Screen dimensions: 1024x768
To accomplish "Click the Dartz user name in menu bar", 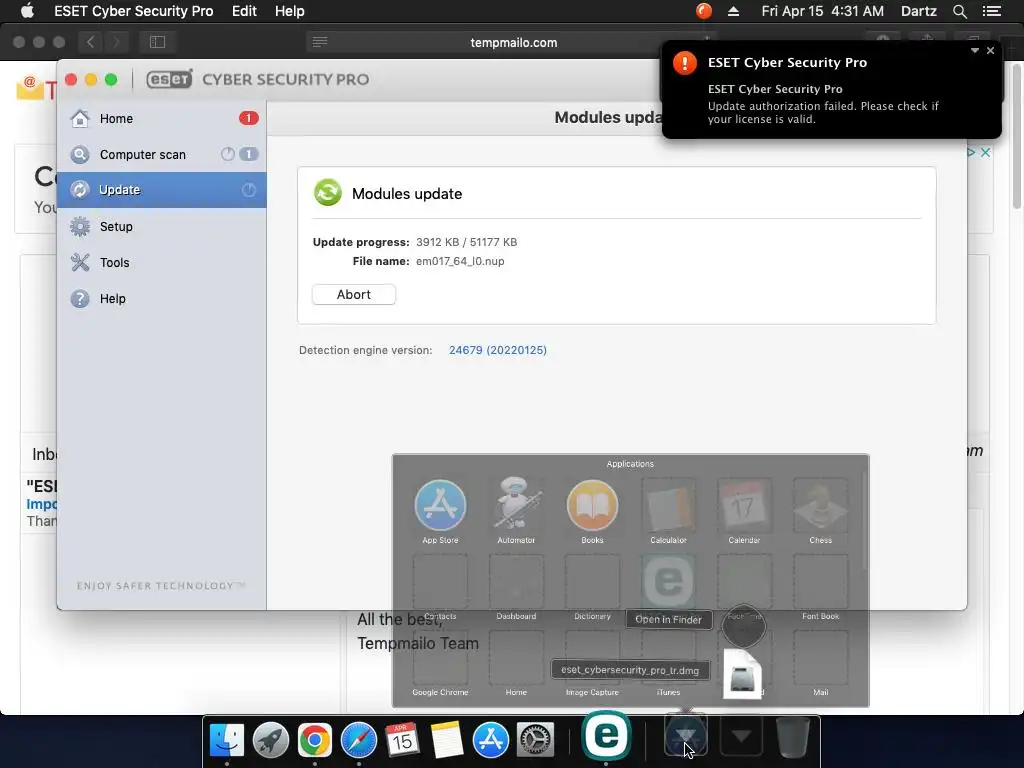I will (x=918, y=11).
